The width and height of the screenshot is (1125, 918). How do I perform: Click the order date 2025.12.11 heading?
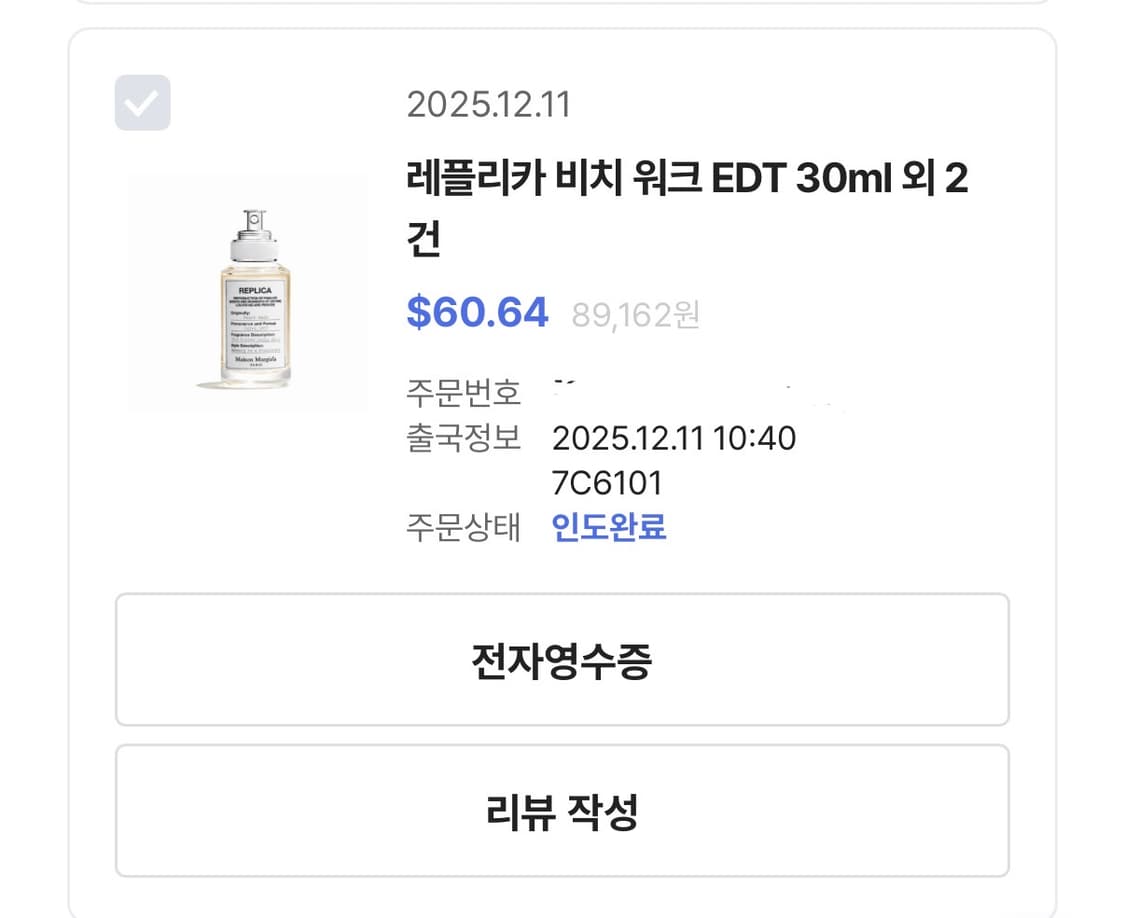(x=488, y=105)
